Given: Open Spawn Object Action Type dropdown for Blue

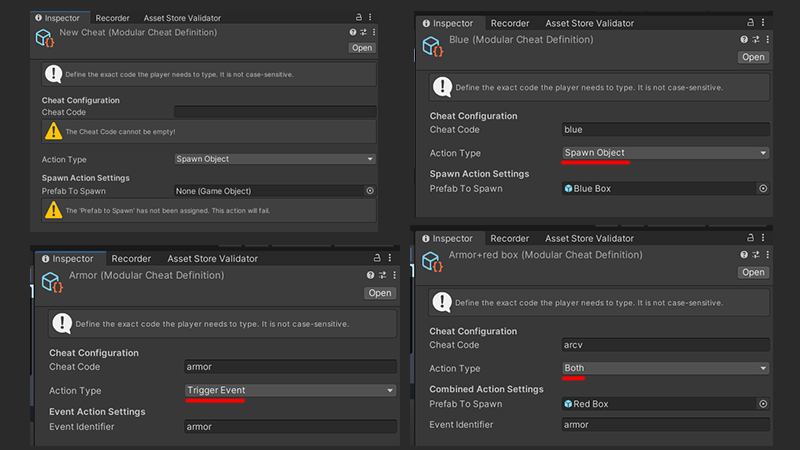Looking at the screenshot, I should (x=666, y=153).
